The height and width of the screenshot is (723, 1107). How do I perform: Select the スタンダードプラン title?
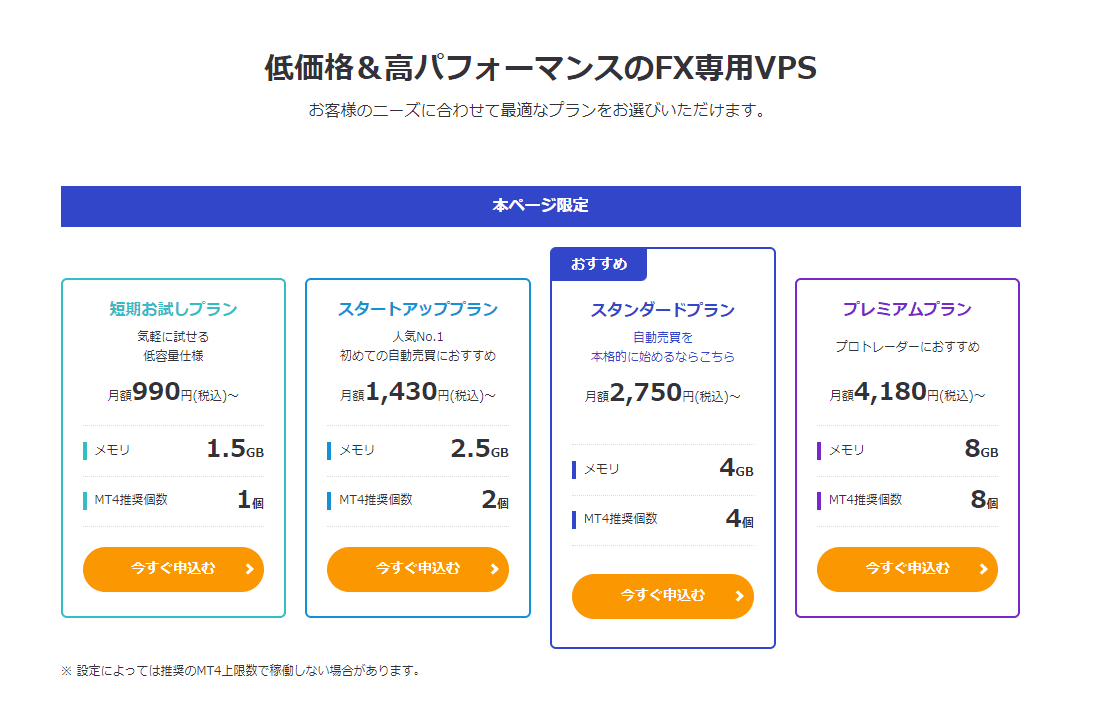click(663, 310)
